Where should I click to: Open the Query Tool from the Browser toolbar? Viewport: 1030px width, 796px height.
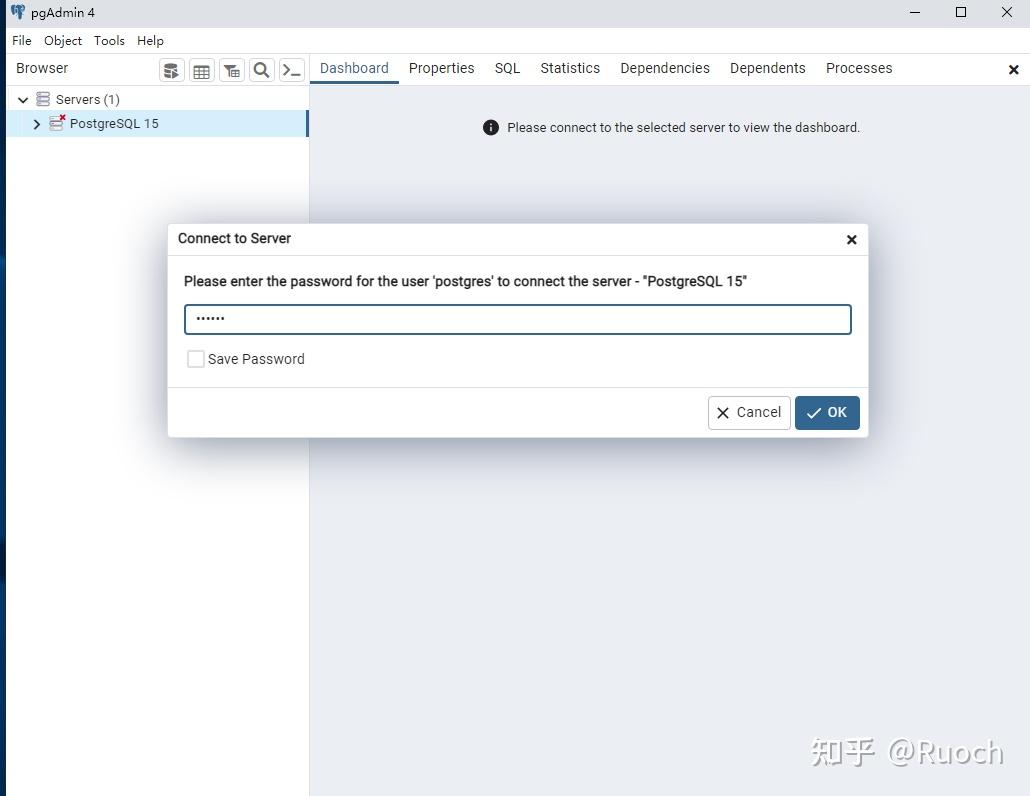[x=171, y=70]
